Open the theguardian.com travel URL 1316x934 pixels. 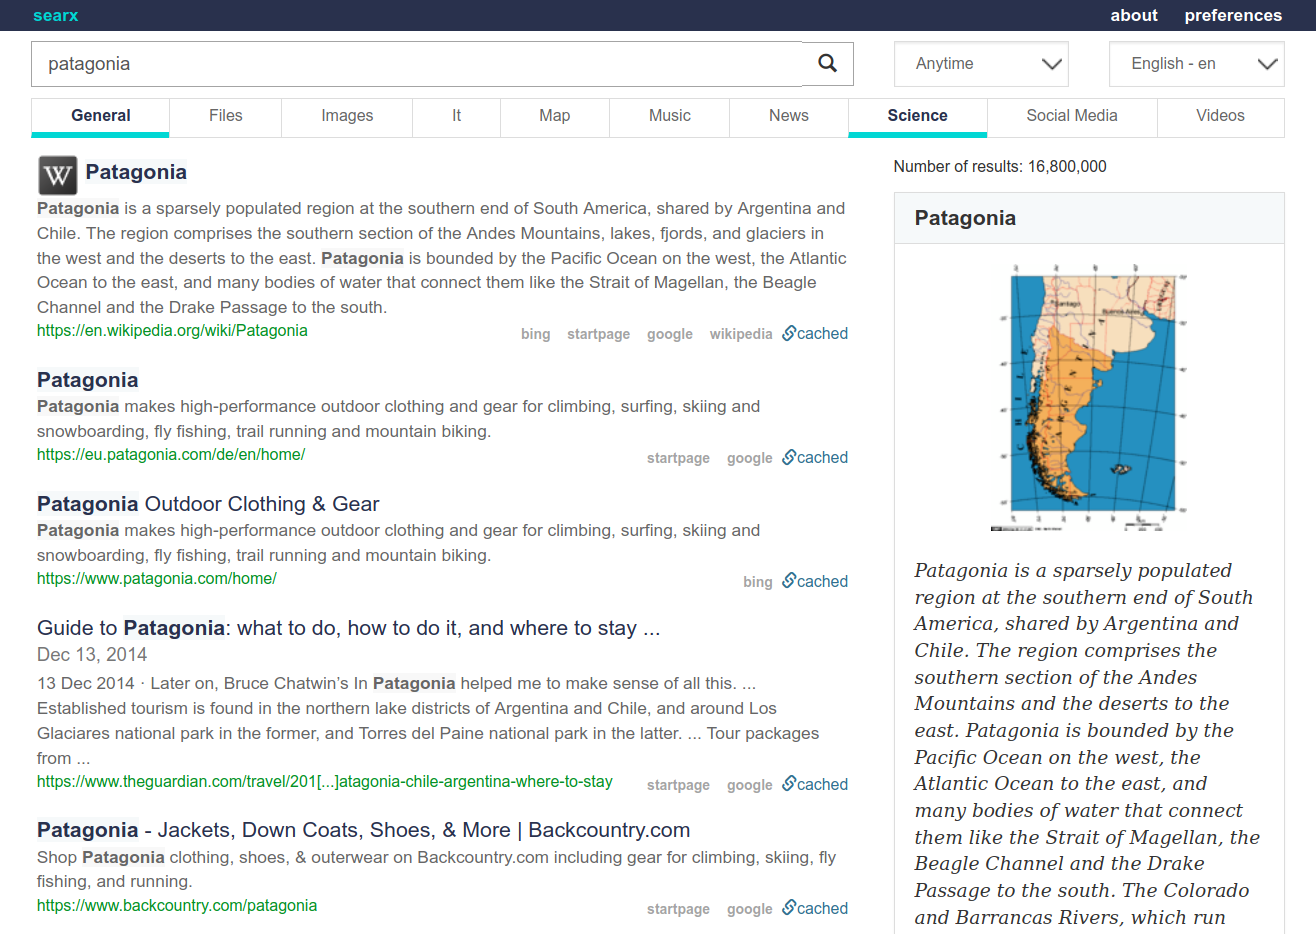(x=325, y=782)
